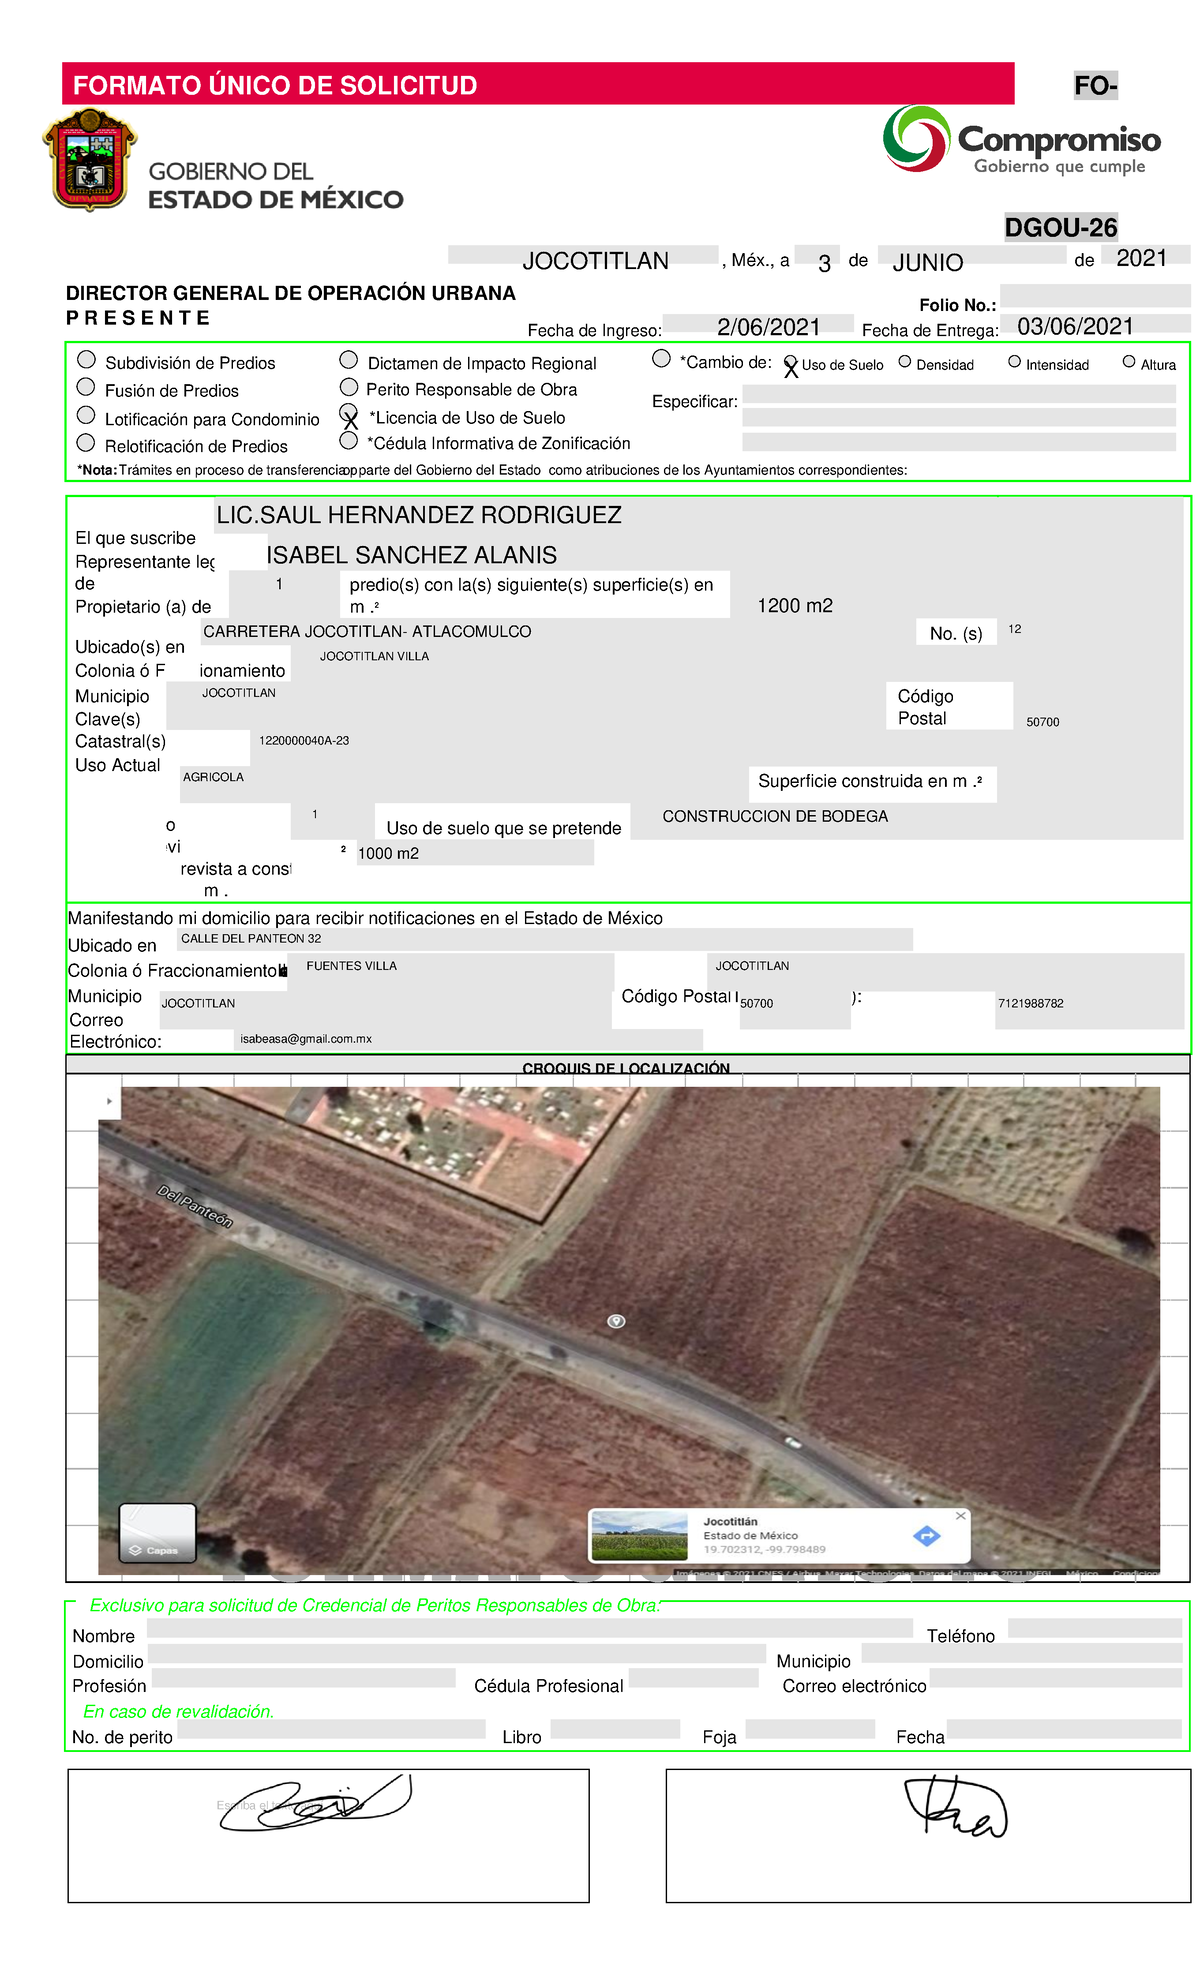Pick Dictamen de Impacto Regional option

pyautogui.click(x=349, y=360)
